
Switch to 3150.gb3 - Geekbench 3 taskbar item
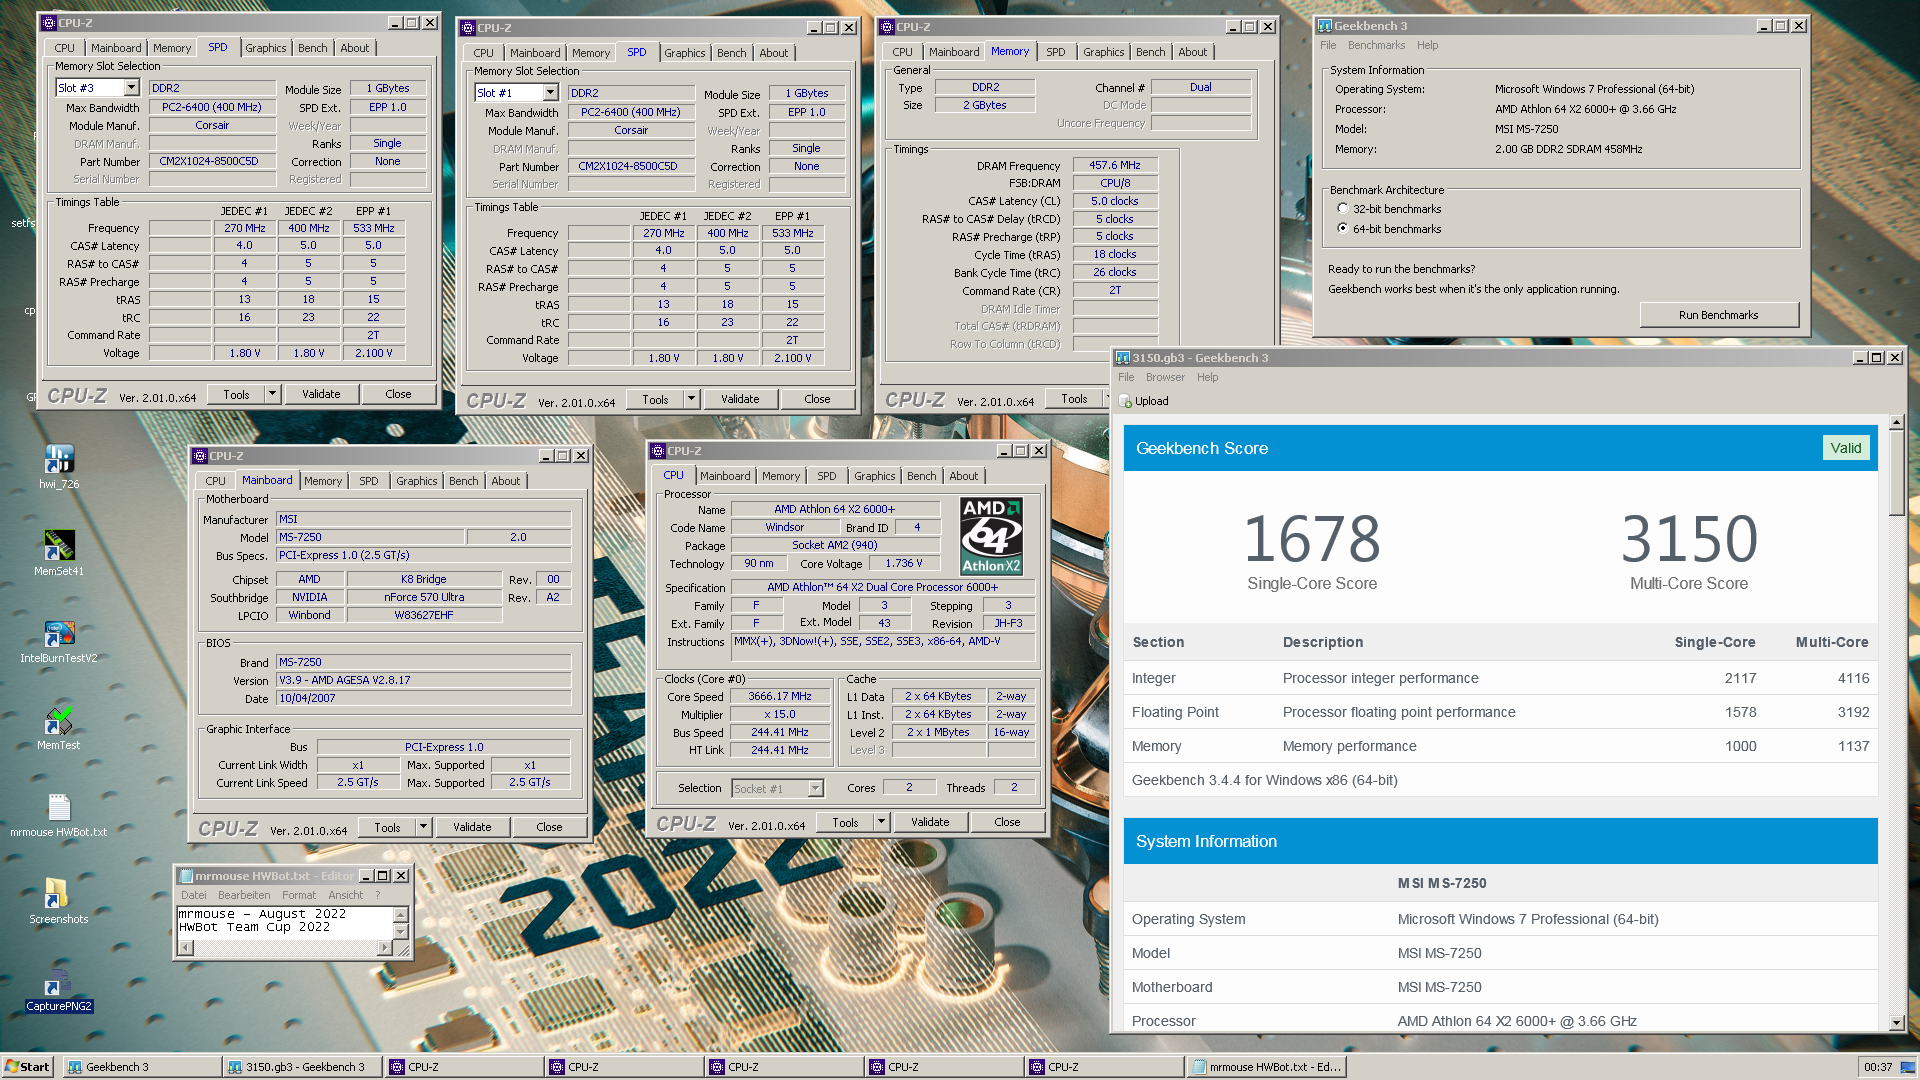click(303, 1067)
